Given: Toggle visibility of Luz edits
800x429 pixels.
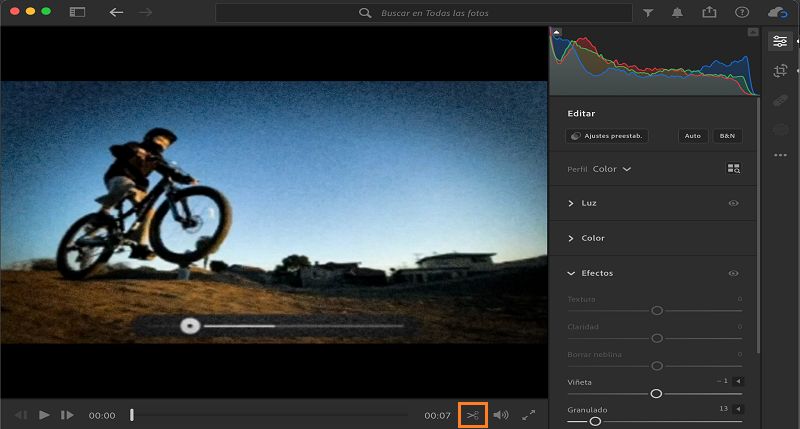Looking at the screenshot, I should pos(733,203).
